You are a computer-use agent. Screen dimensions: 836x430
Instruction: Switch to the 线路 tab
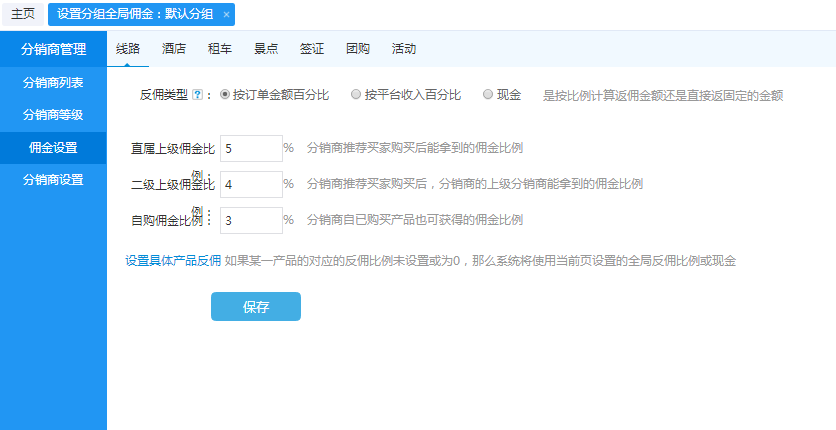pyautogui.click(x=128, y=48)
